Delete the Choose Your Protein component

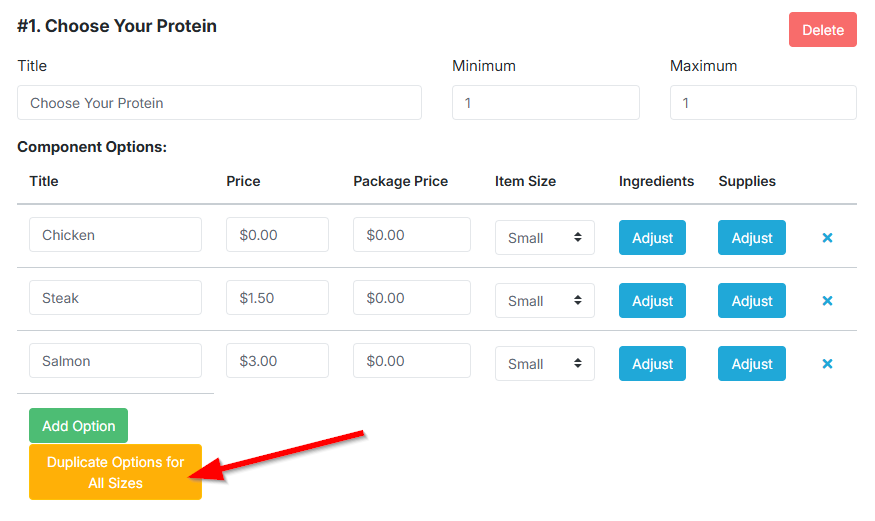[823, 30]
